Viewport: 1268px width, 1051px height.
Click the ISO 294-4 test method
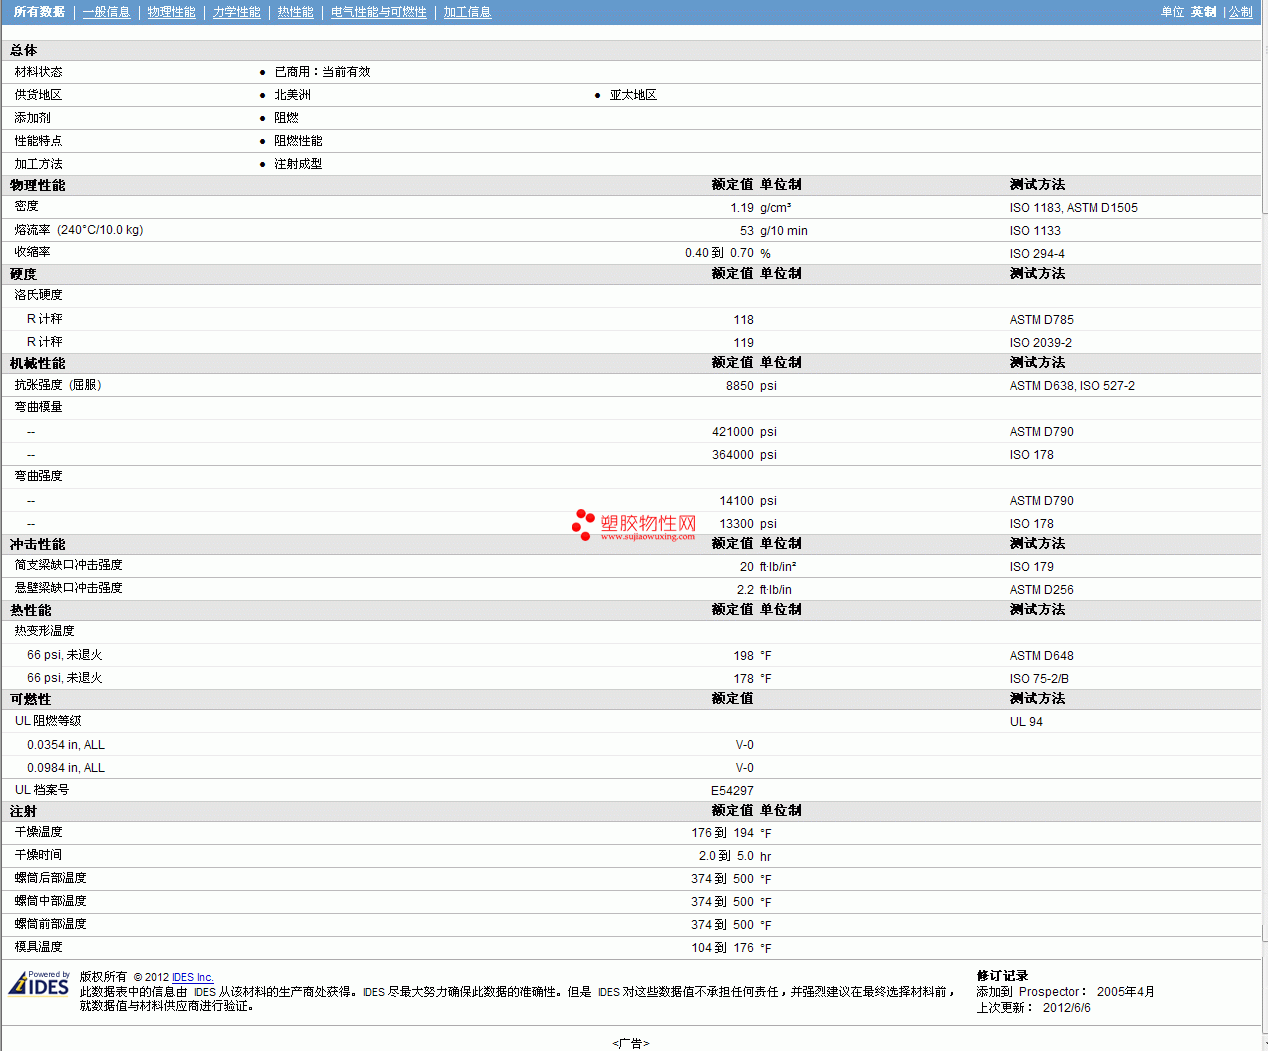(1037, 254)
